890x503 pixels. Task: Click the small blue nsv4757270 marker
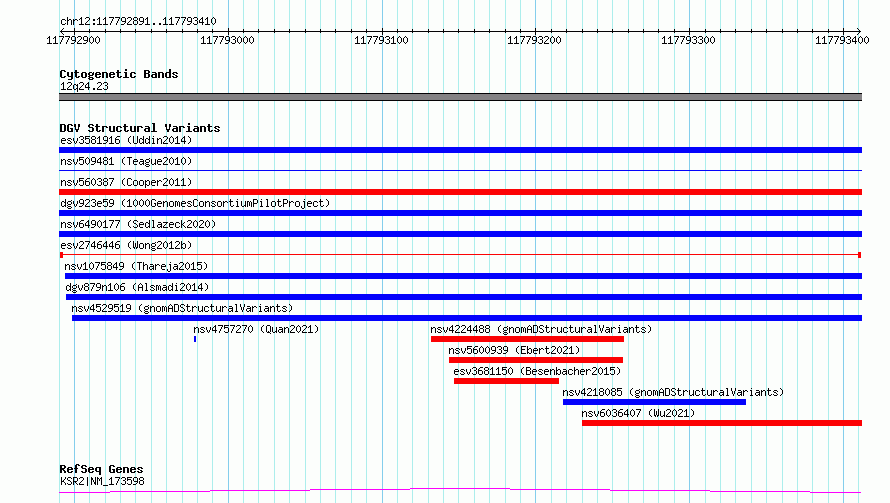tap(195, 339)
